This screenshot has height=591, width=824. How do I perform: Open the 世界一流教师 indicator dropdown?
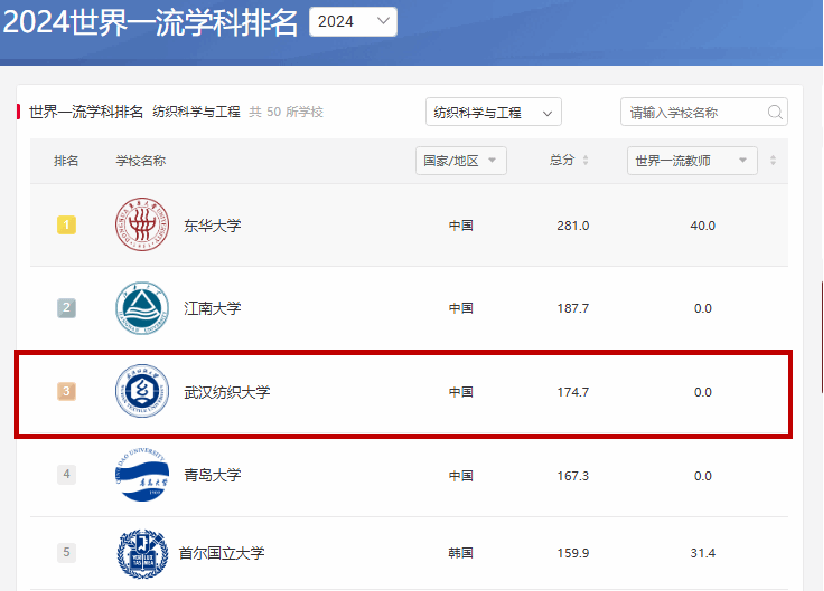[692, 161]
